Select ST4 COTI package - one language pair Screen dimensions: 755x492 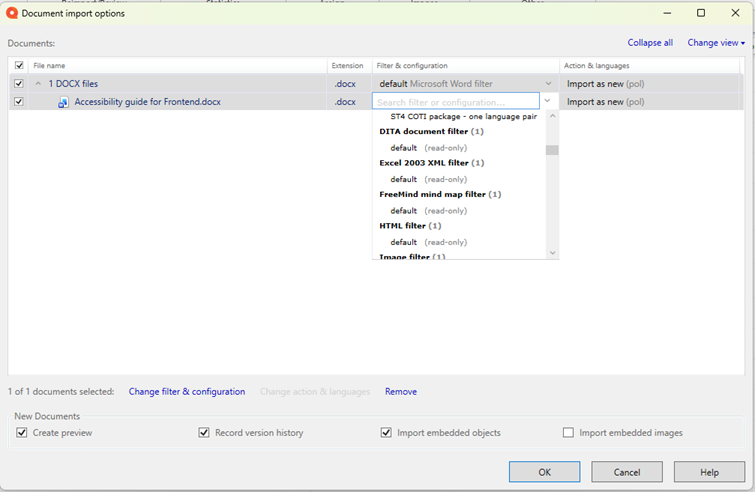tap(464, 117)
